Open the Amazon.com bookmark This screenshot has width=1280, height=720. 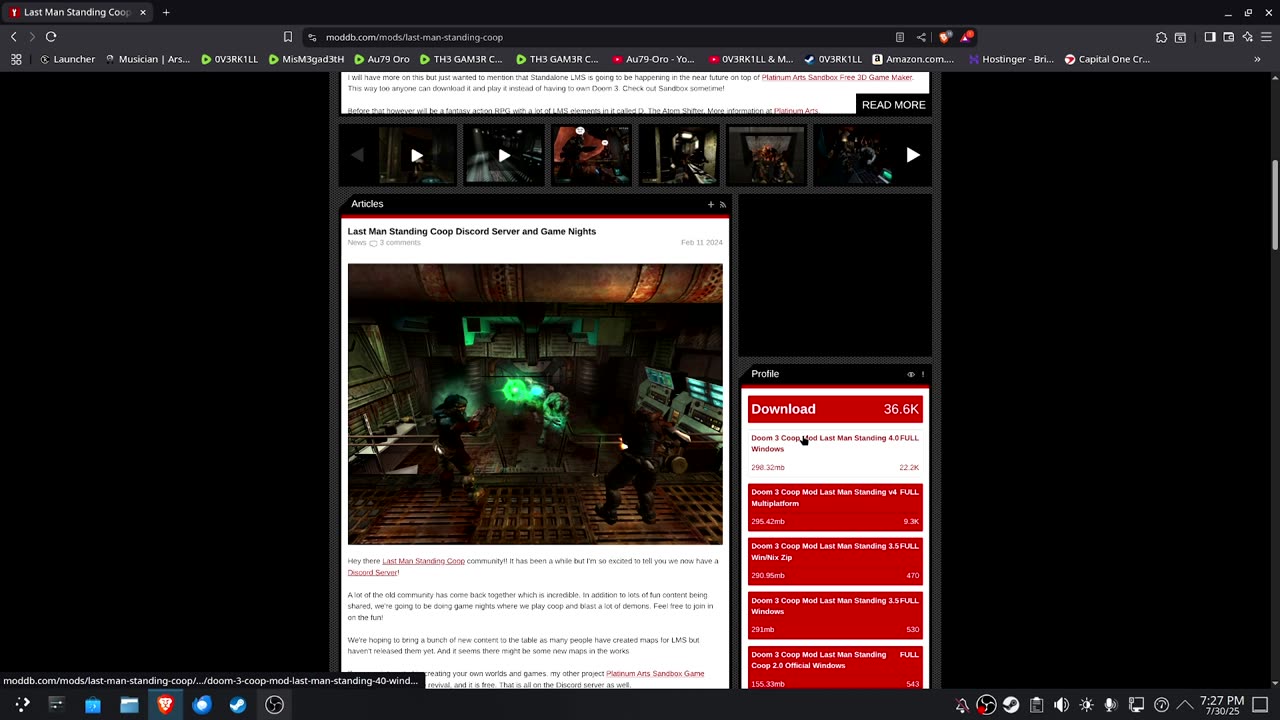click(913, 59)
